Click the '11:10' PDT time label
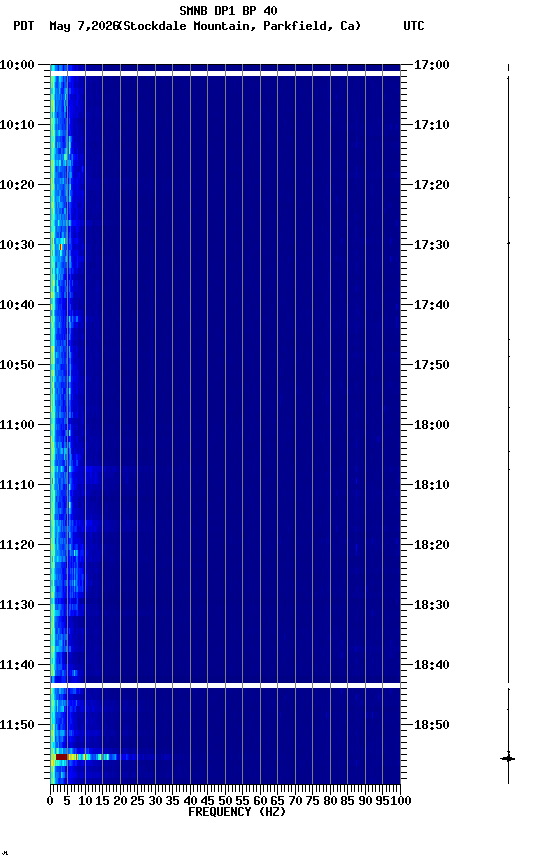The height and width of the screenshot is (864, 552). click(17, 485)
